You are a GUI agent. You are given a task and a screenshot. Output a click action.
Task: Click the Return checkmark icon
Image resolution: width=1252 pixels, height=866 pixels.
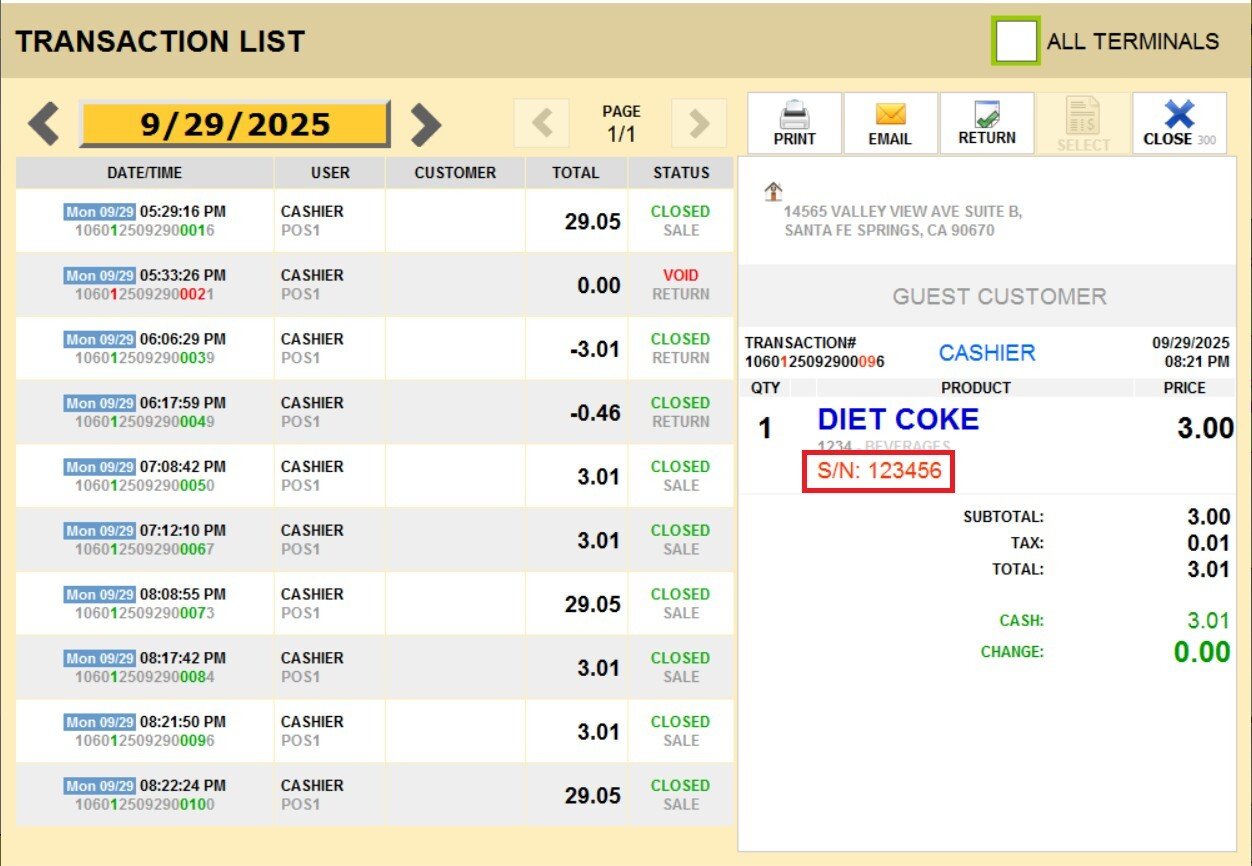[986, 114]
